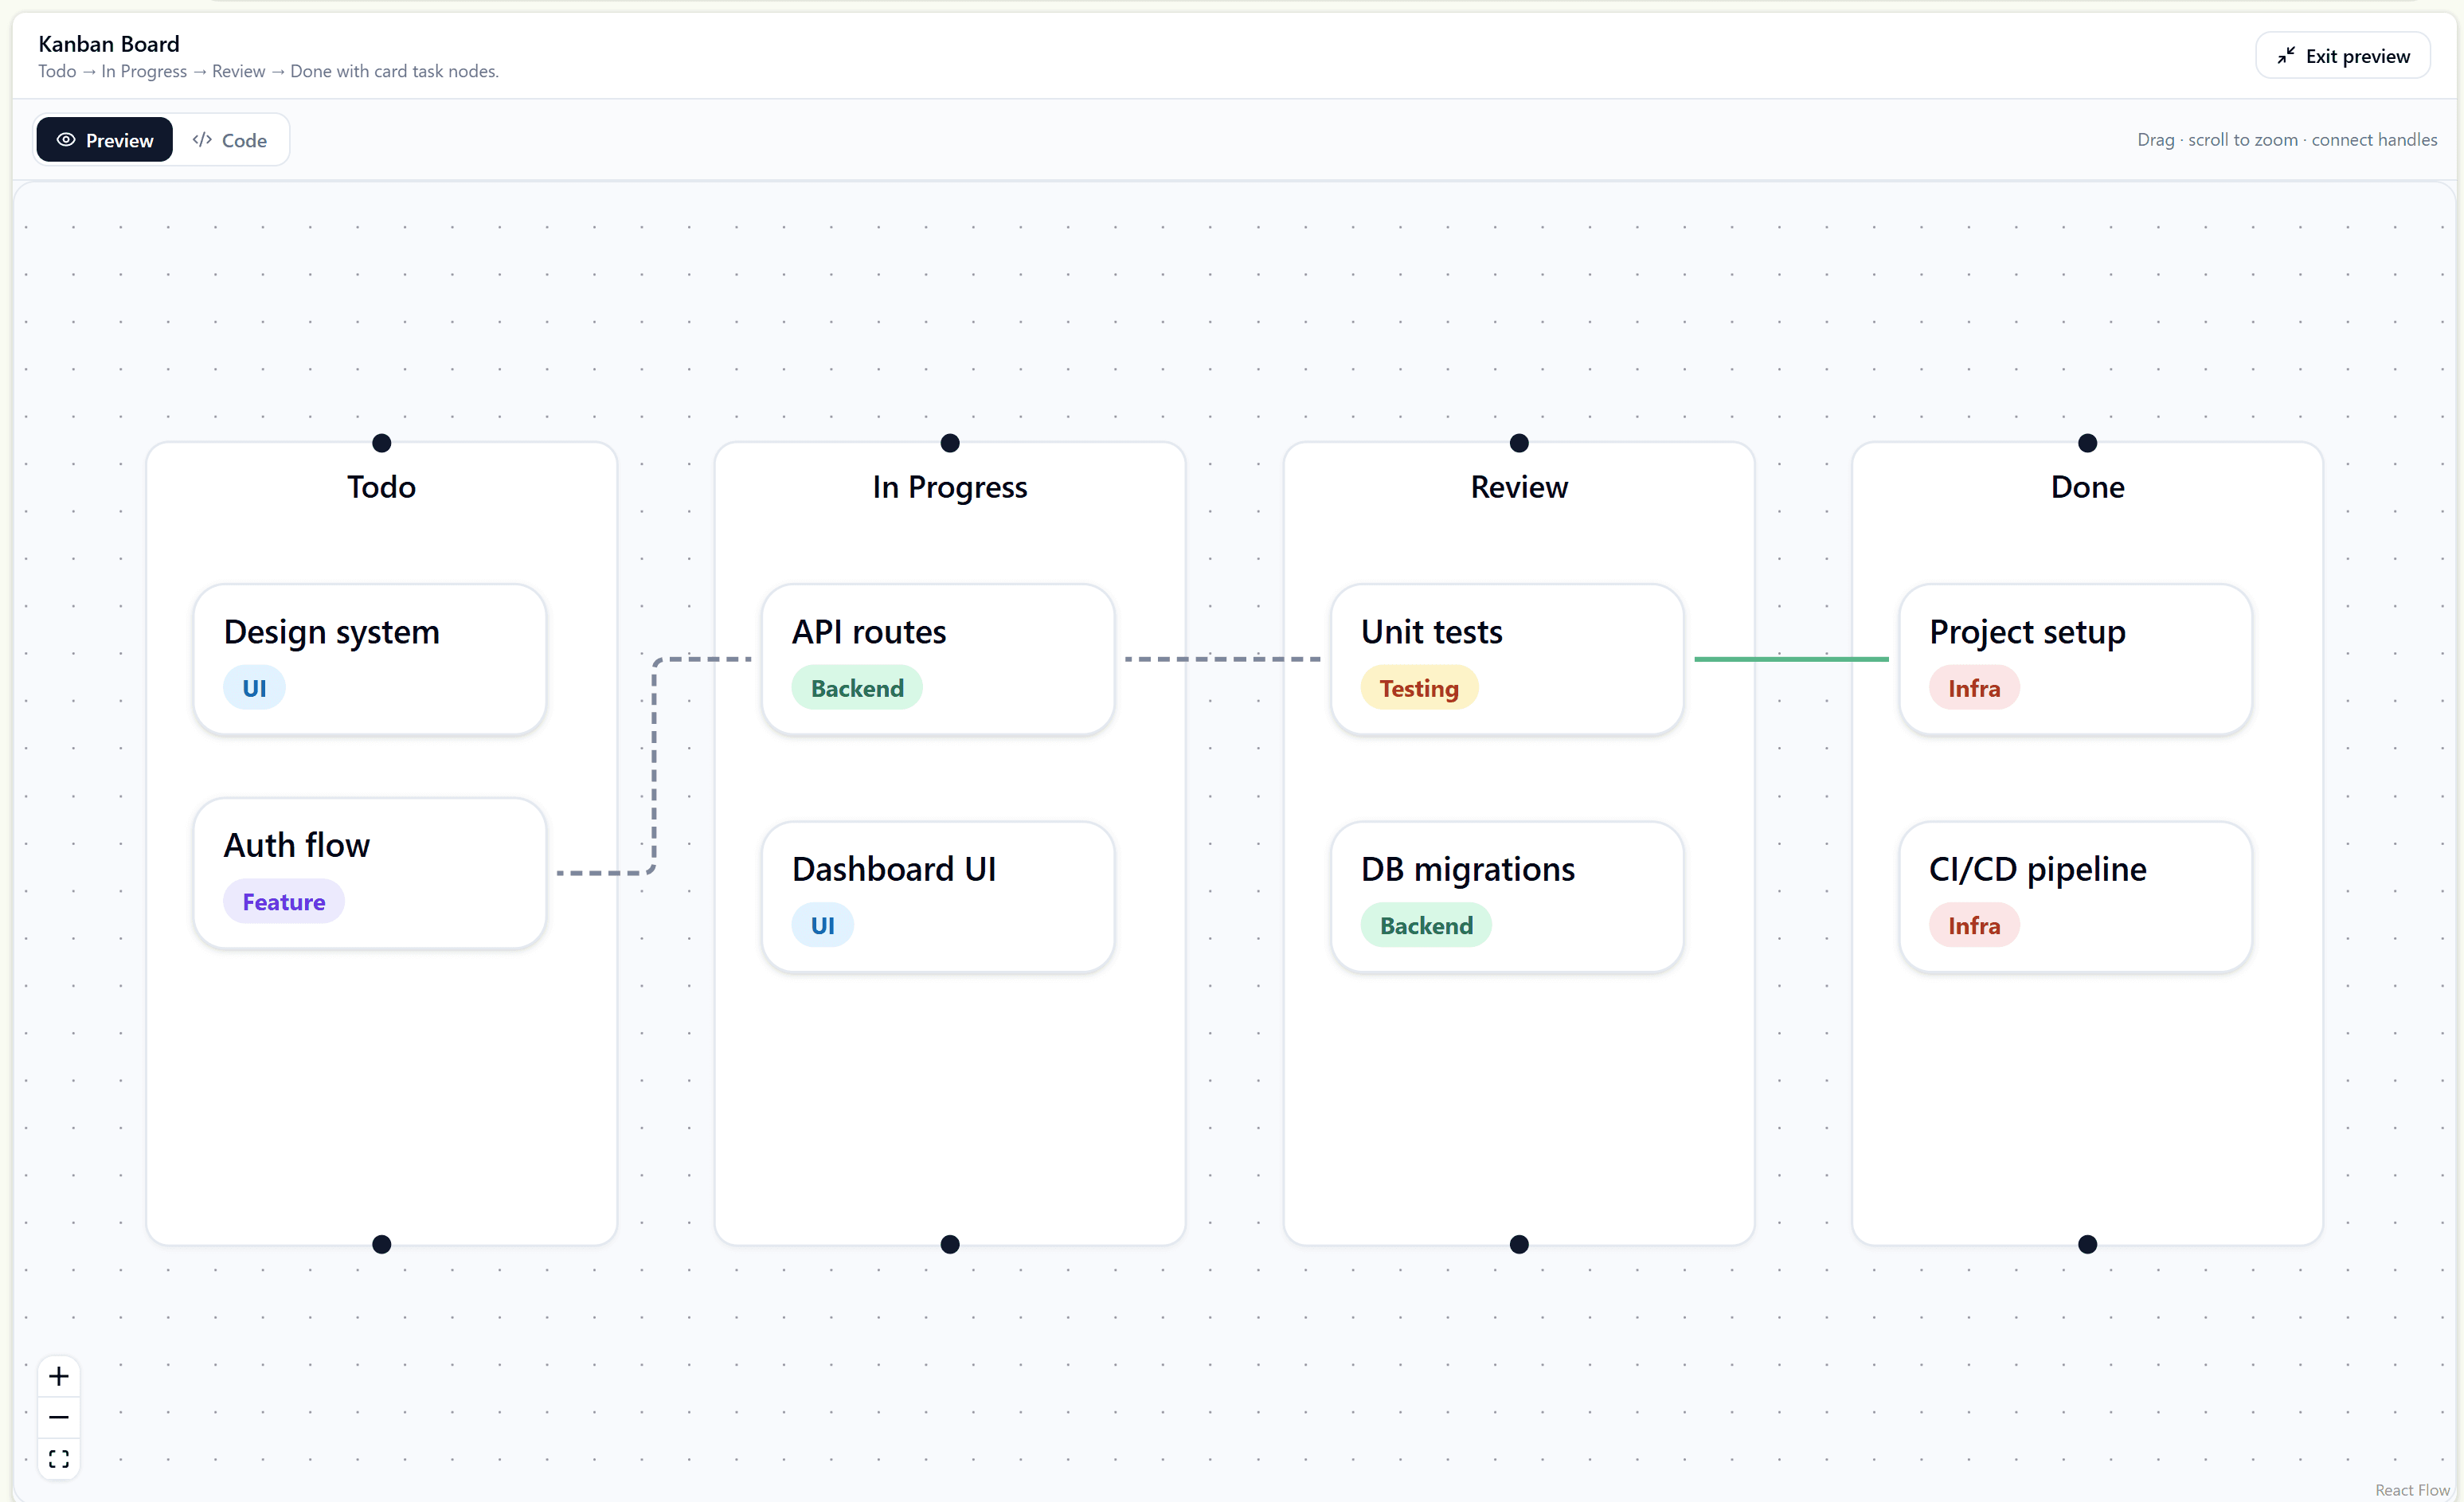Select the Dashboard UI card

click(x=938, y=896)
